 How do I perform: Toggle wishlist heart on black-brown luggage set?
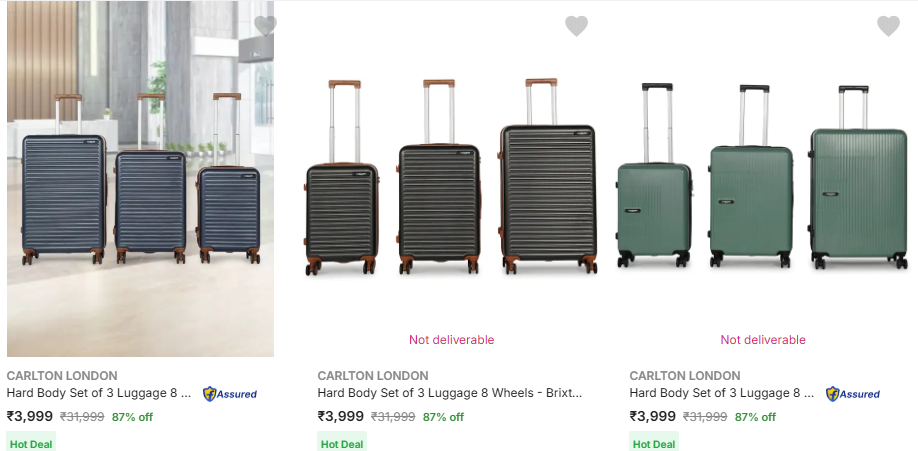576,26
